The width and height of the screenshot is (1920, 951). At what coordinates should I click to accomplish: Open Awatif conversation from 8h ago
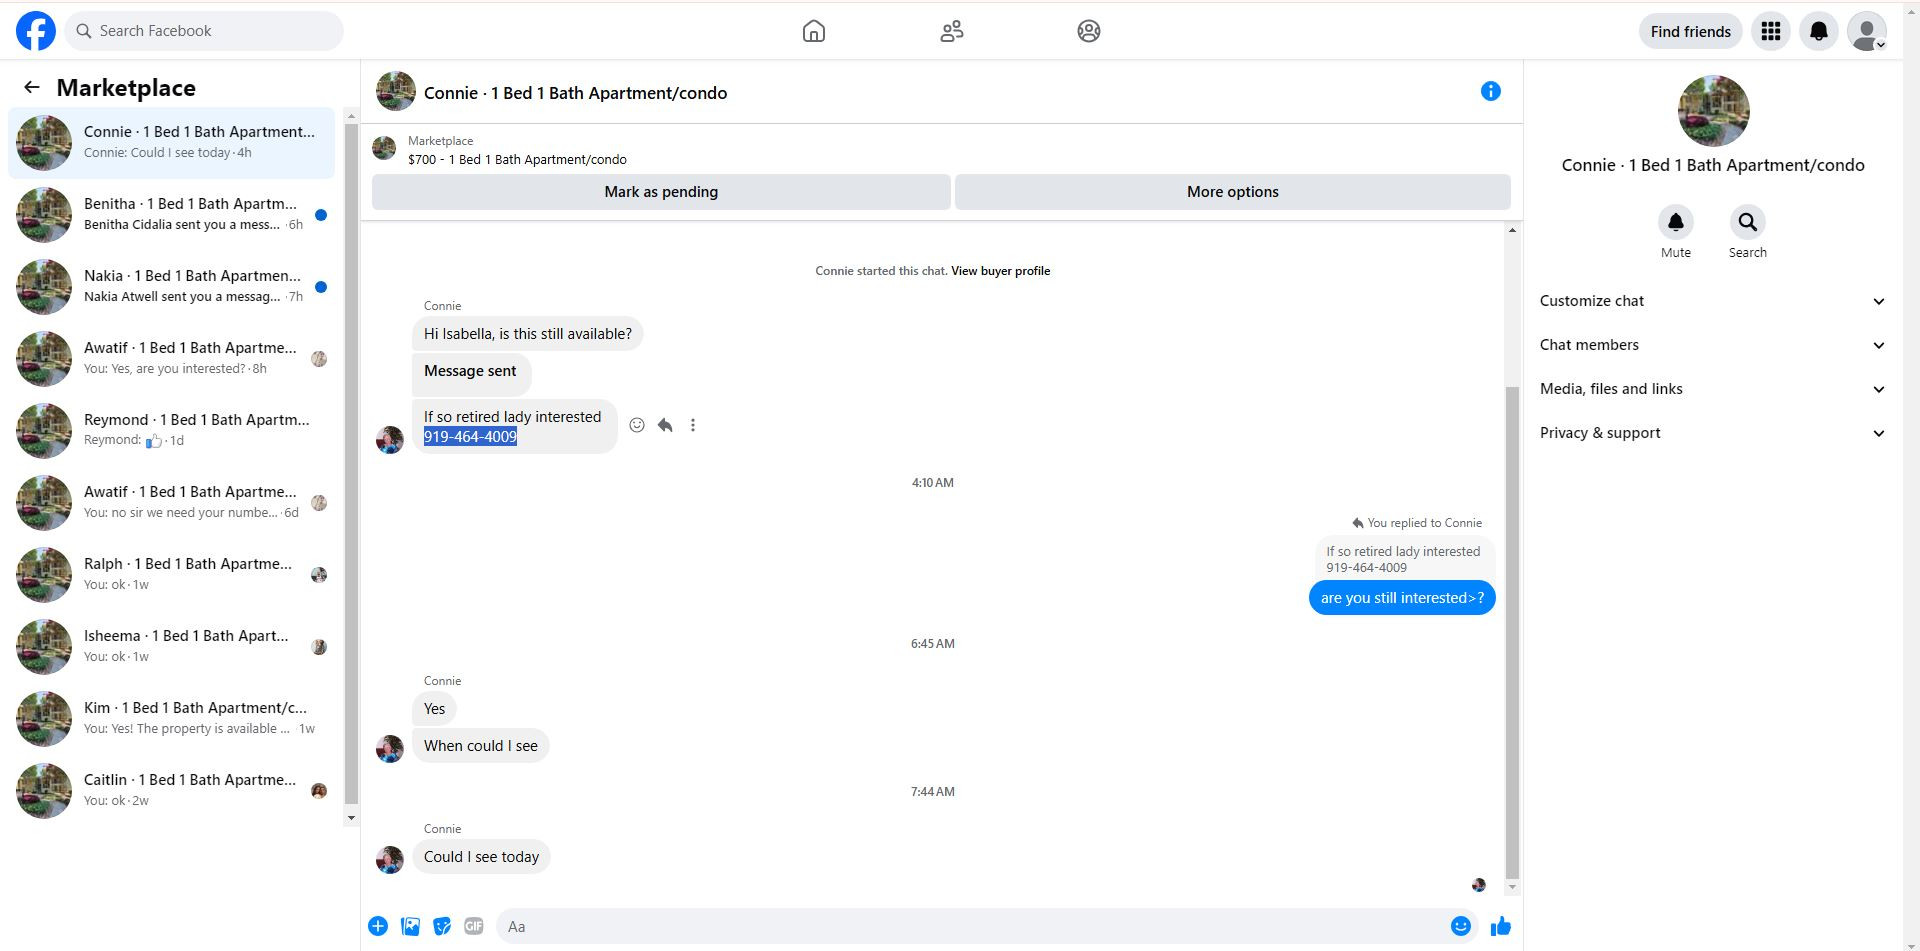[x=172, y=359]
